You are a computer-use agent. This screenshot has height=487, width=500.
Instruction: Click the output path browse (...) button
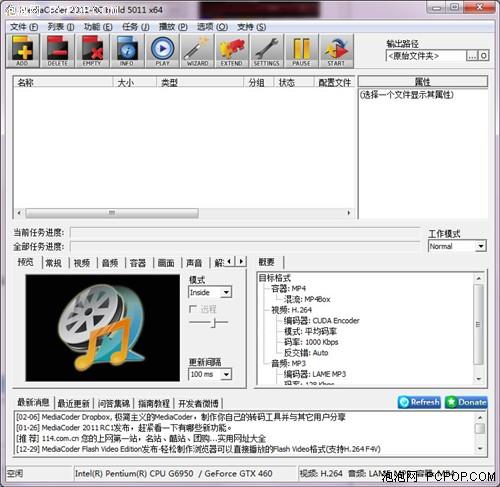(x=472, y=56)
